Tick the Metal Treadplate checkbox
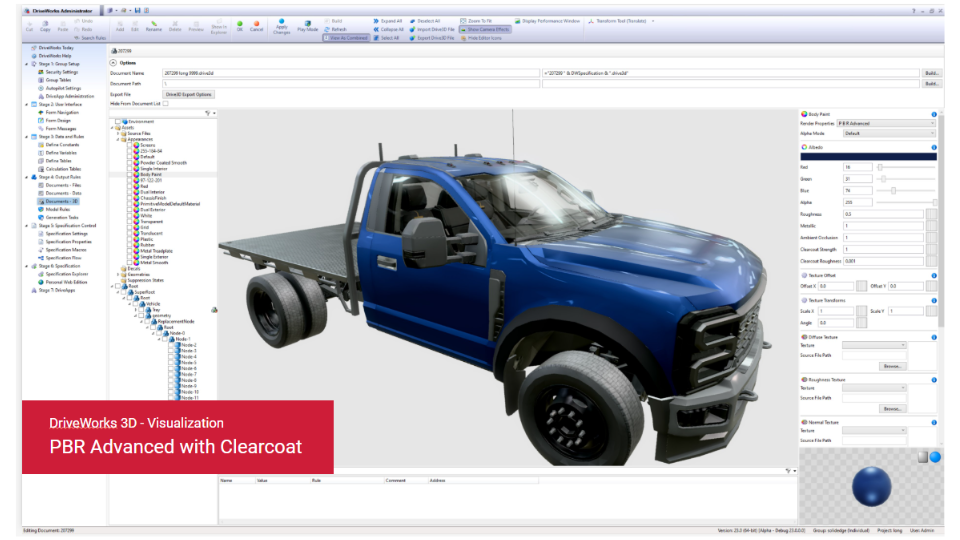Screen dimensions: 960x540 click(130, 251)
